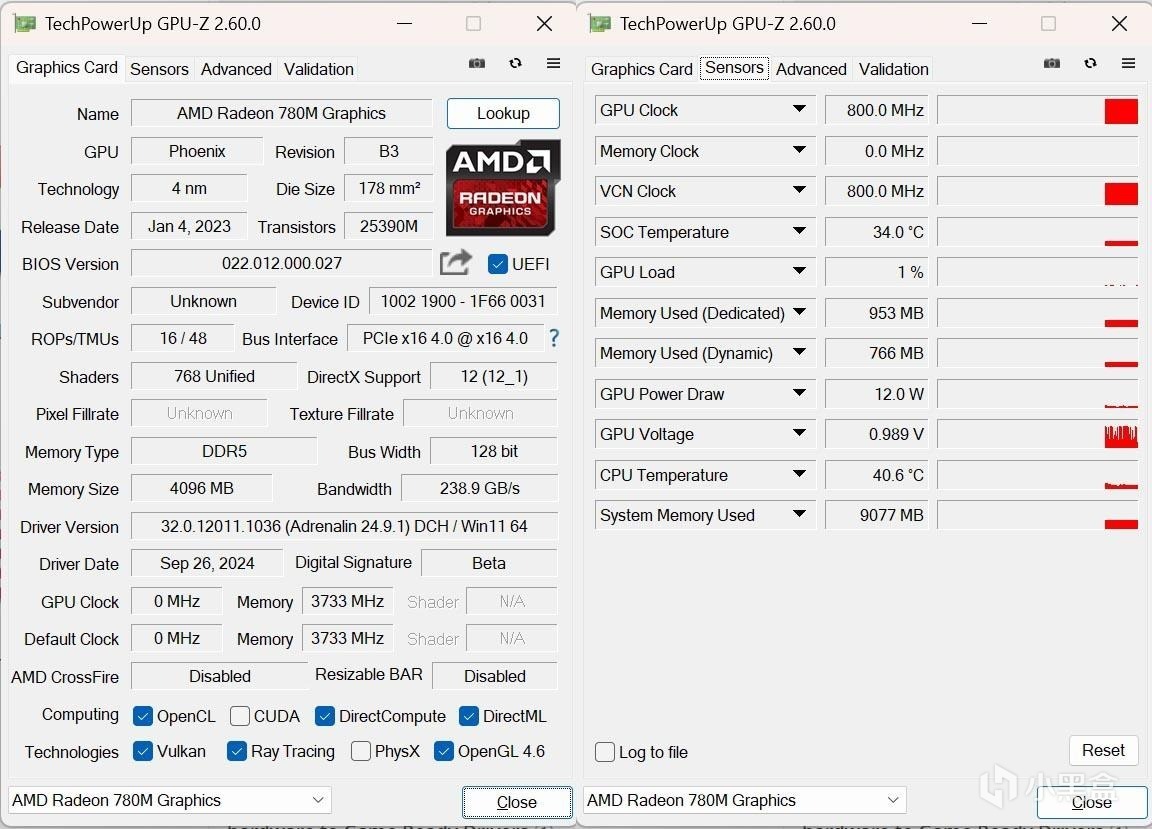
Task: Toggle the UEFI checkbox
Action: 497,264
